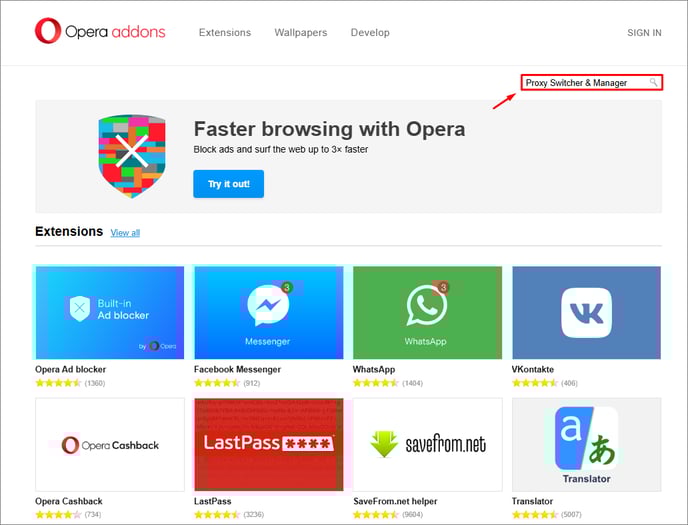Click the Faster browsing with Opera headline
This screenshot has width=688, height=525.
coord(330,129)
